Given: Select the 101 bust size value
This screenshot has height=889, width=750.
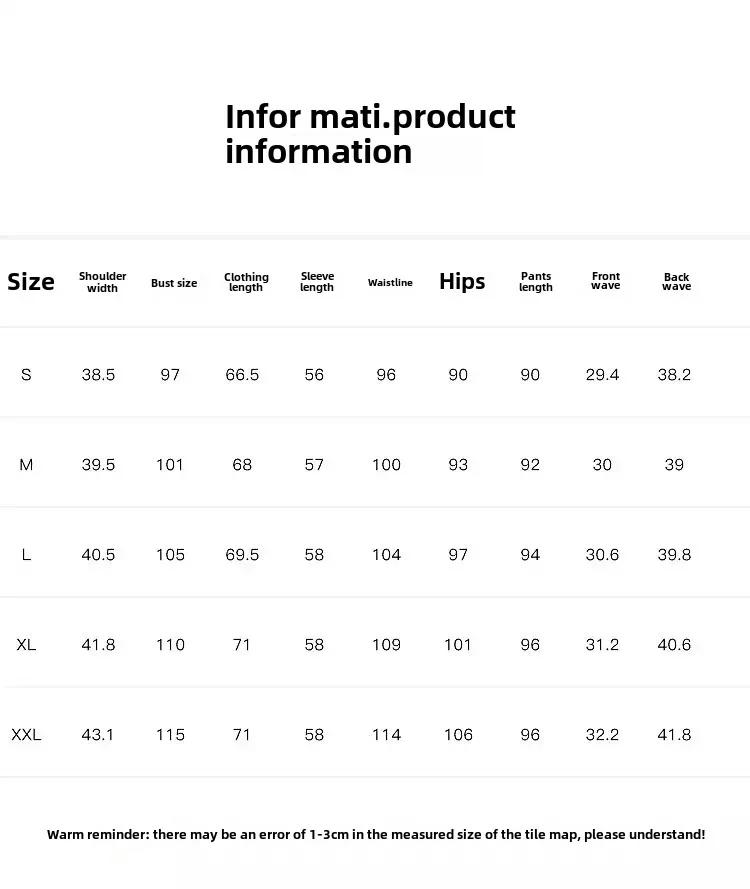Looking at the screenshot, I should (170, 465).
